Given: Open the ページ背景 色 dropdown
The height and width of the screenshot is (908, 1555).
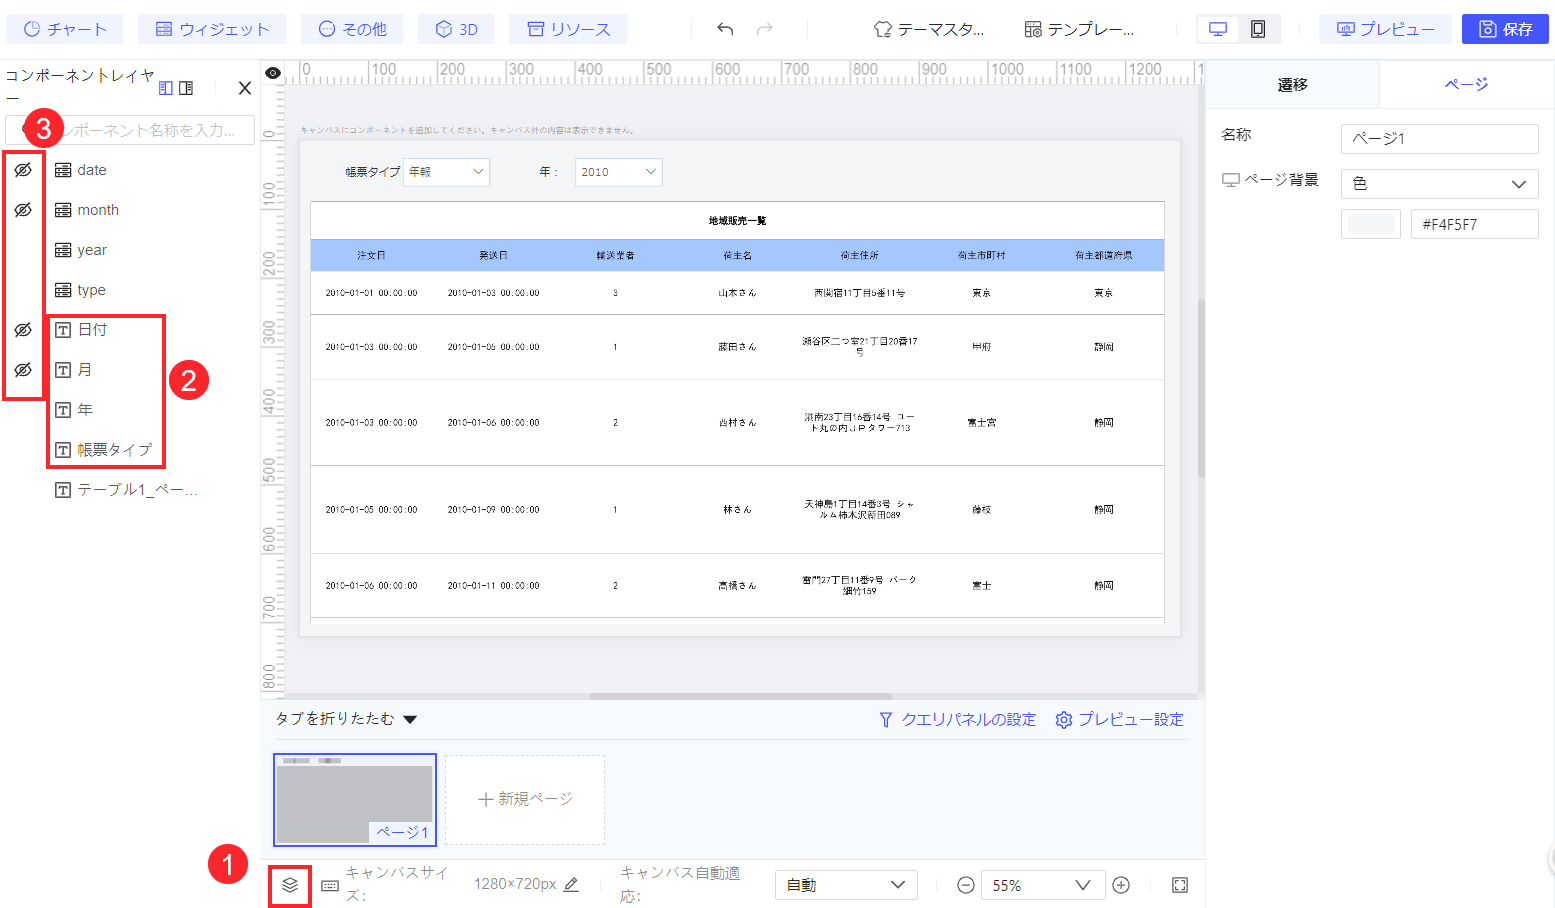Looking at the screenshot, I should click(x=1439, y=184).
